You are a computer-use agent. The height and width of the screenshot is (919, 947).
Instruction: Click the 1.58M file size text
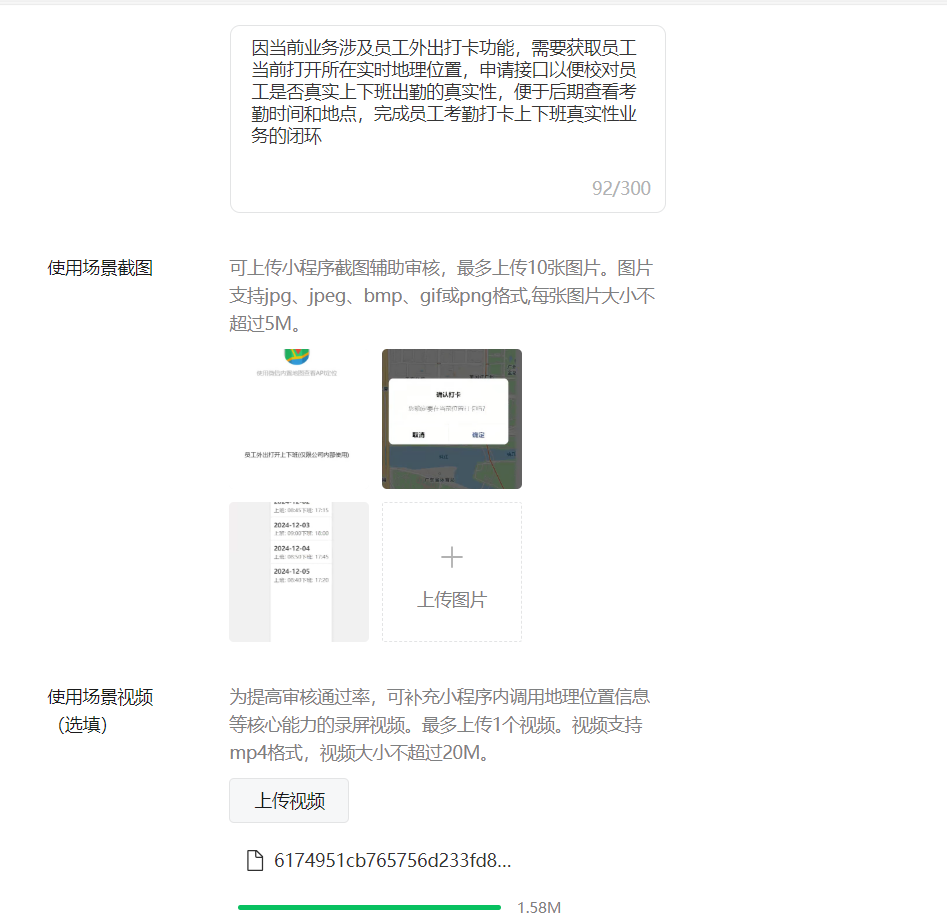coord(539,908)
